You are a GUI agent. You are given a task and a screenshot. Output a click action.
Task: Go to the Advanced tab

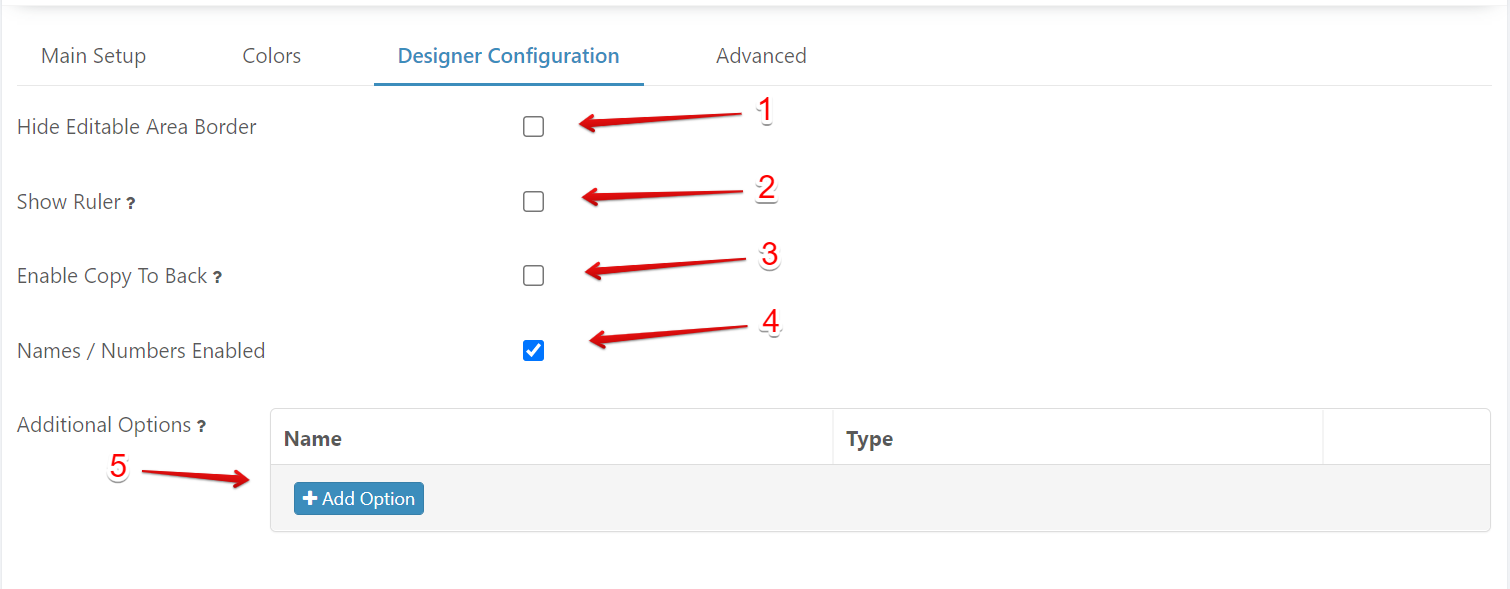761,56
